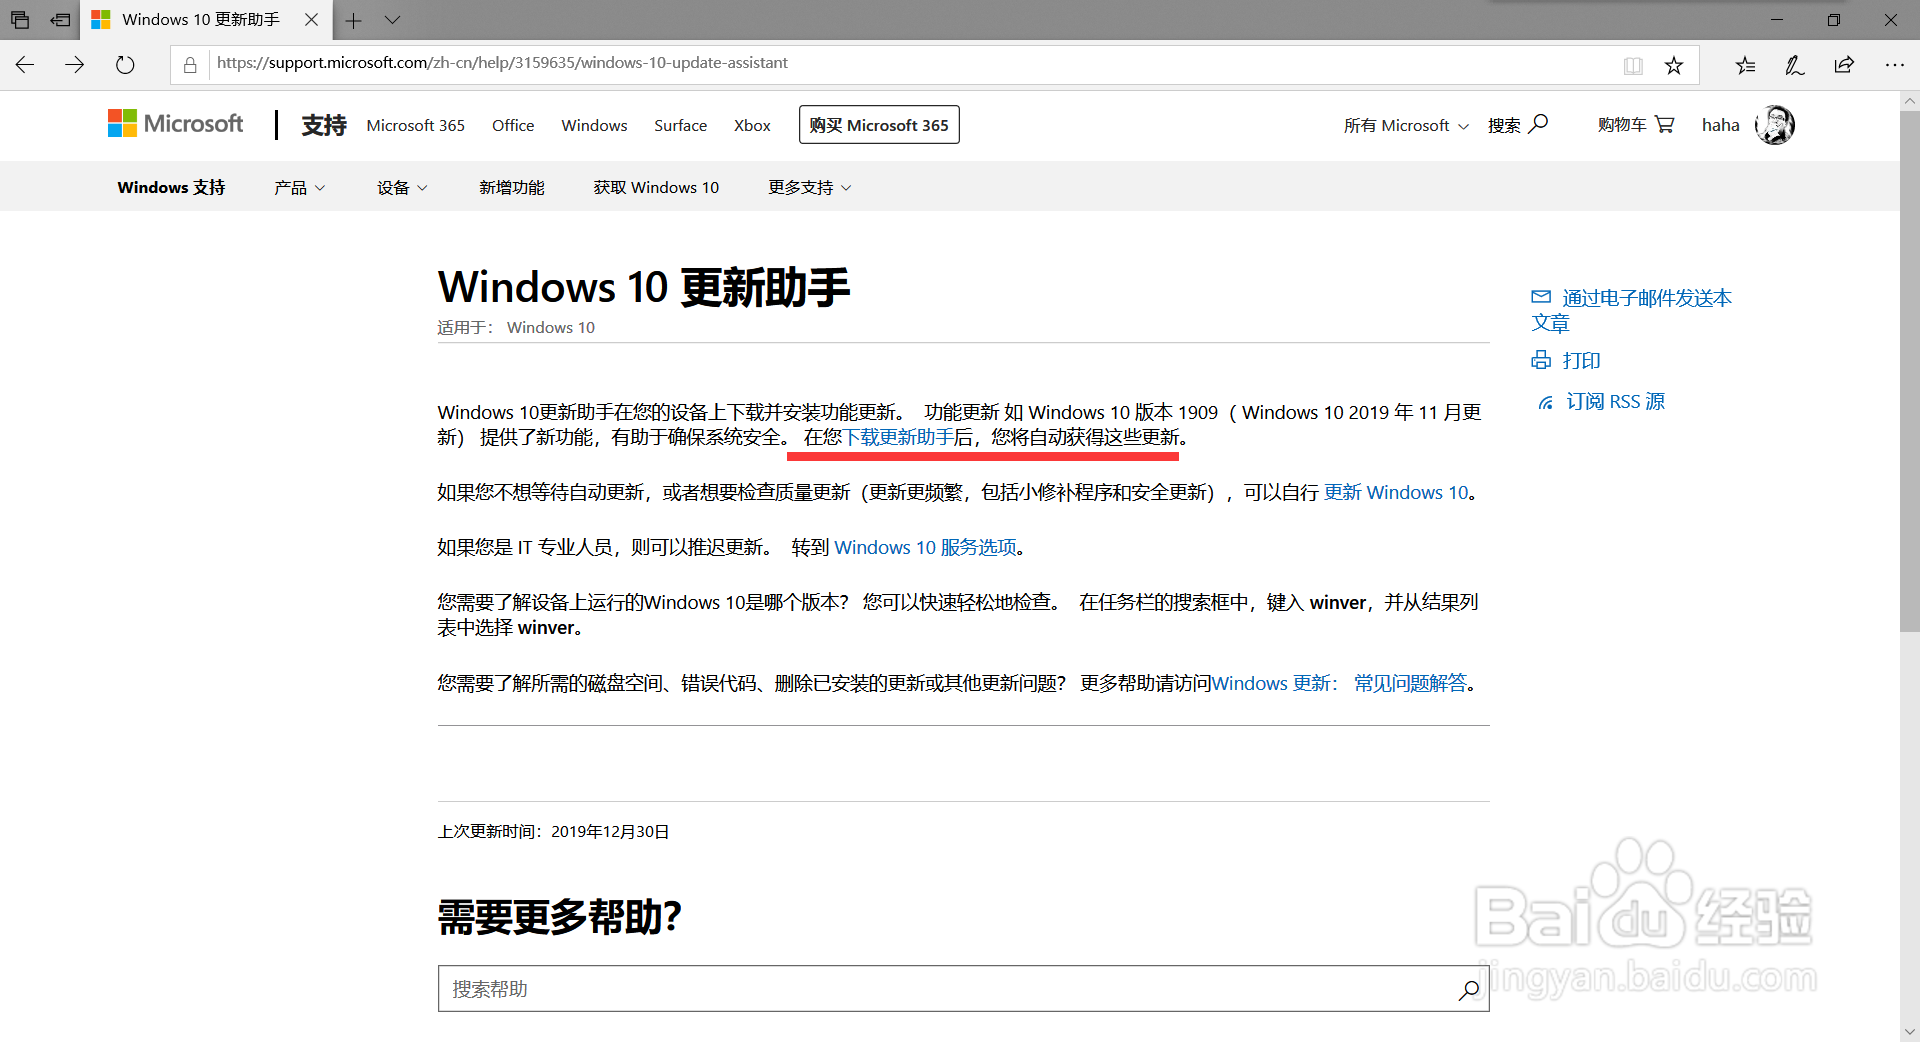Click the lock icon in address bar
Viewport: 1920px width, 1042px height.
pos(190,65)
